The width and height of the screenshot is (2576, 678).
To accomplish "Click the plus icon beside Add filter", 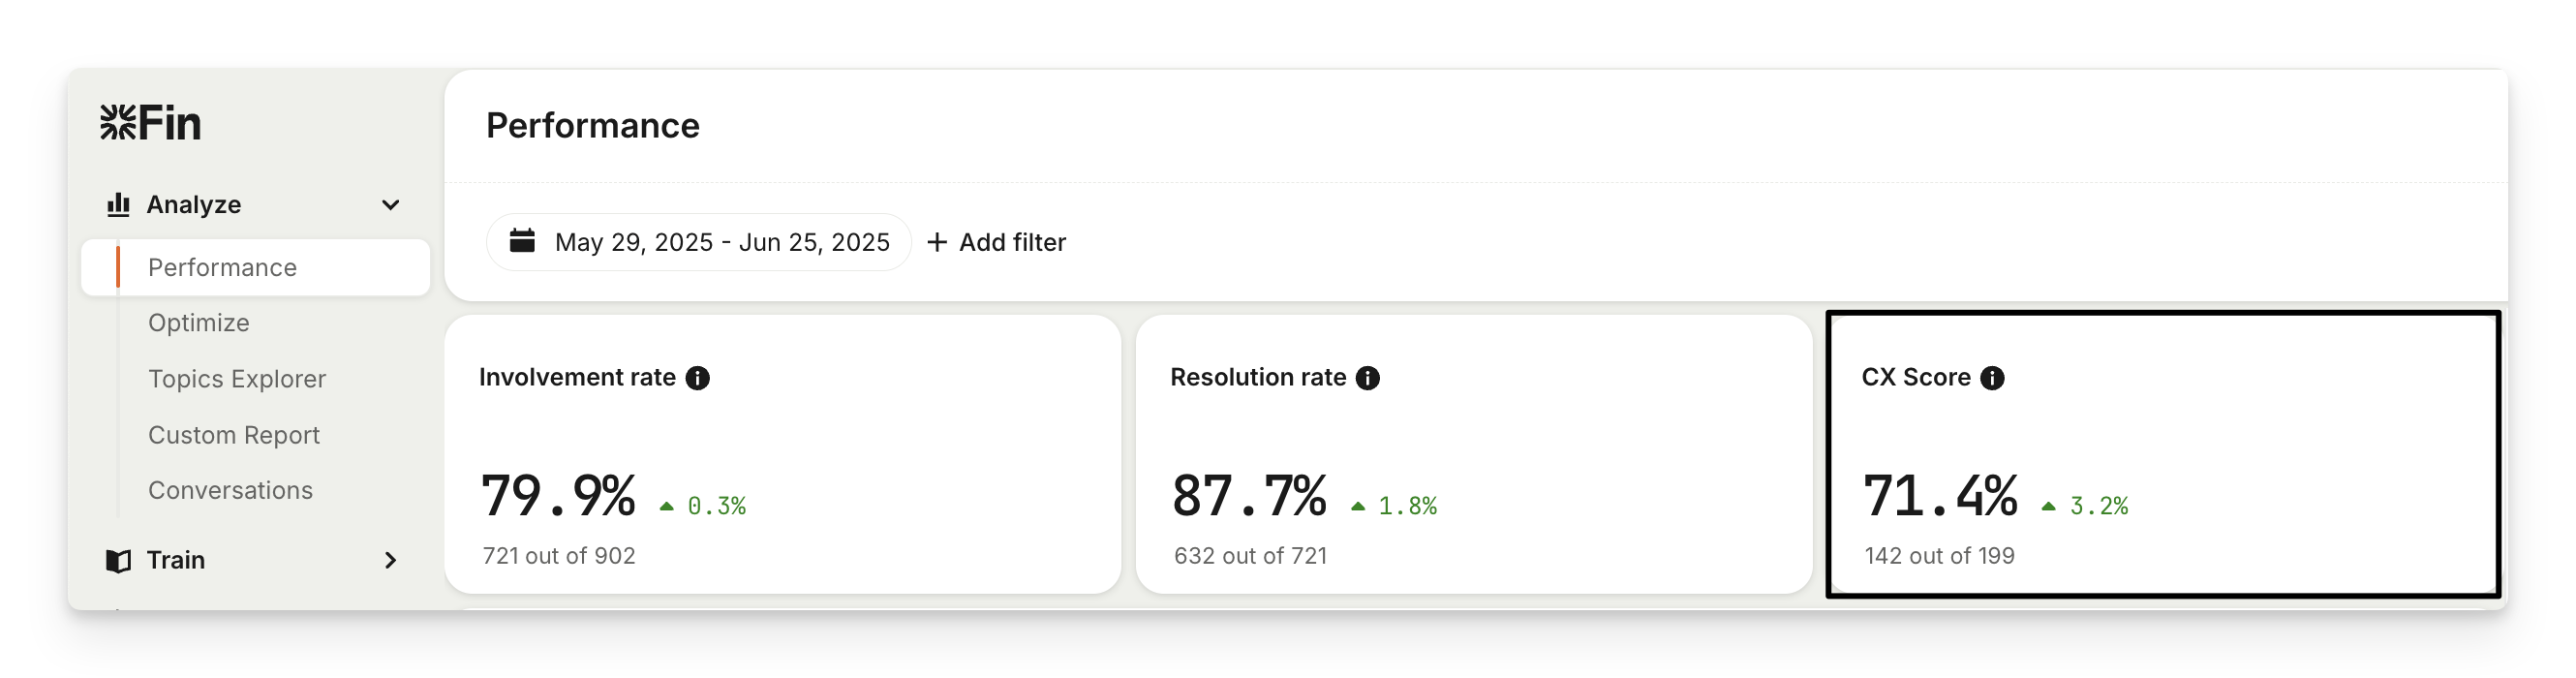I will (937, 242).
